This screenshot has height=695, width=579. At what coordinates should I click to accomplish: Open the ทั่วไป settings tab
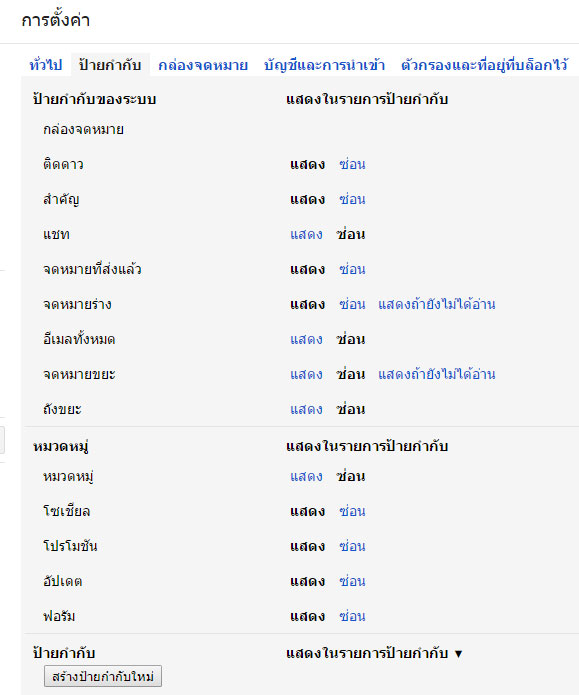tap(46, 65)
